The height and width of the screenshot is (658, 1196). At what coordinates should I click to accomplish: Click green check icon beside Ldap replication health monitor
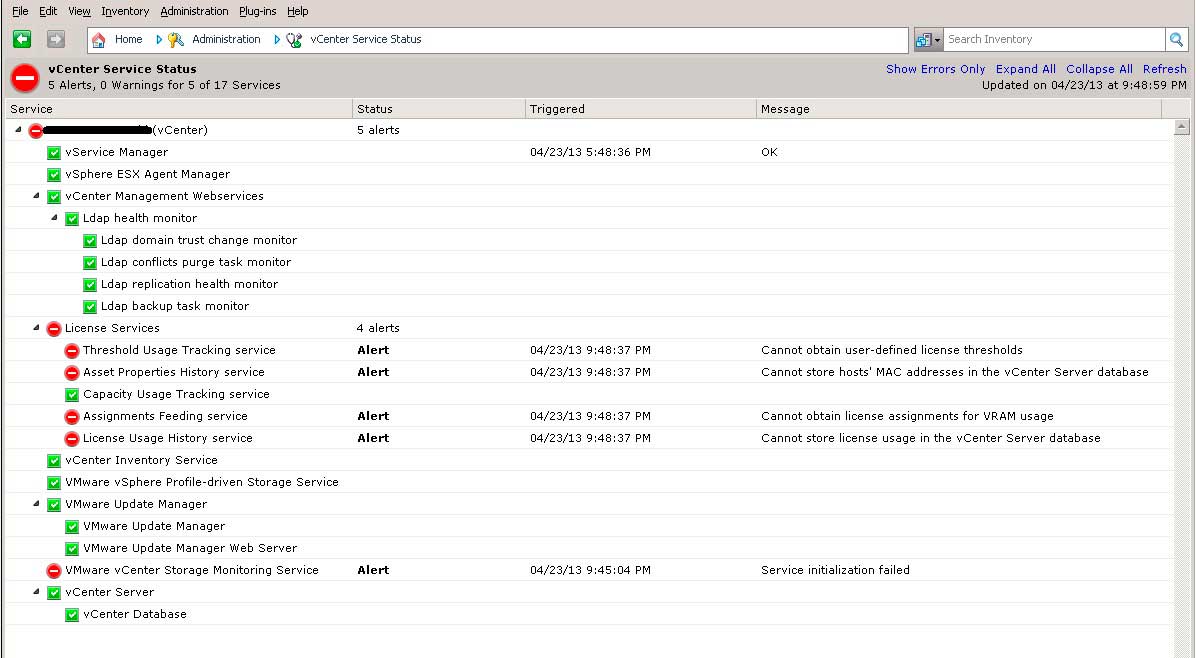coord(90,284)
